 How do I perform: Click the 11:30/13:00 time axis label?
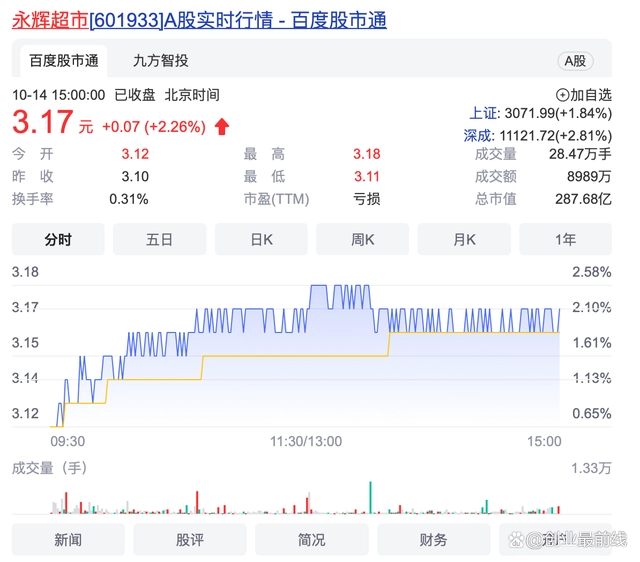point(306,441)
